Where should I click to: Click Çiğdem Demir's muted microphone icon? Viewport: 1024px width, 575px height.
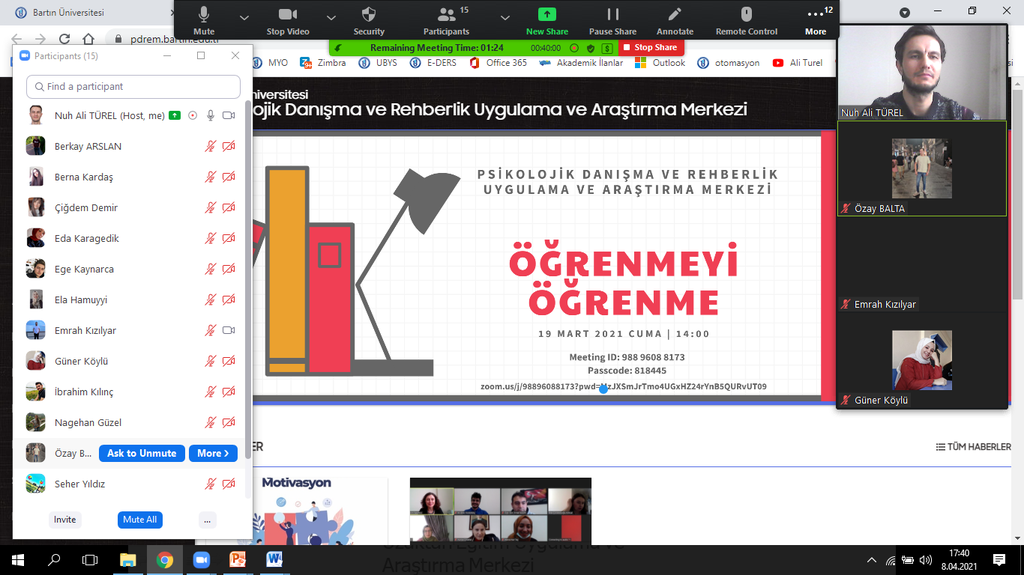tap(210, 208)
